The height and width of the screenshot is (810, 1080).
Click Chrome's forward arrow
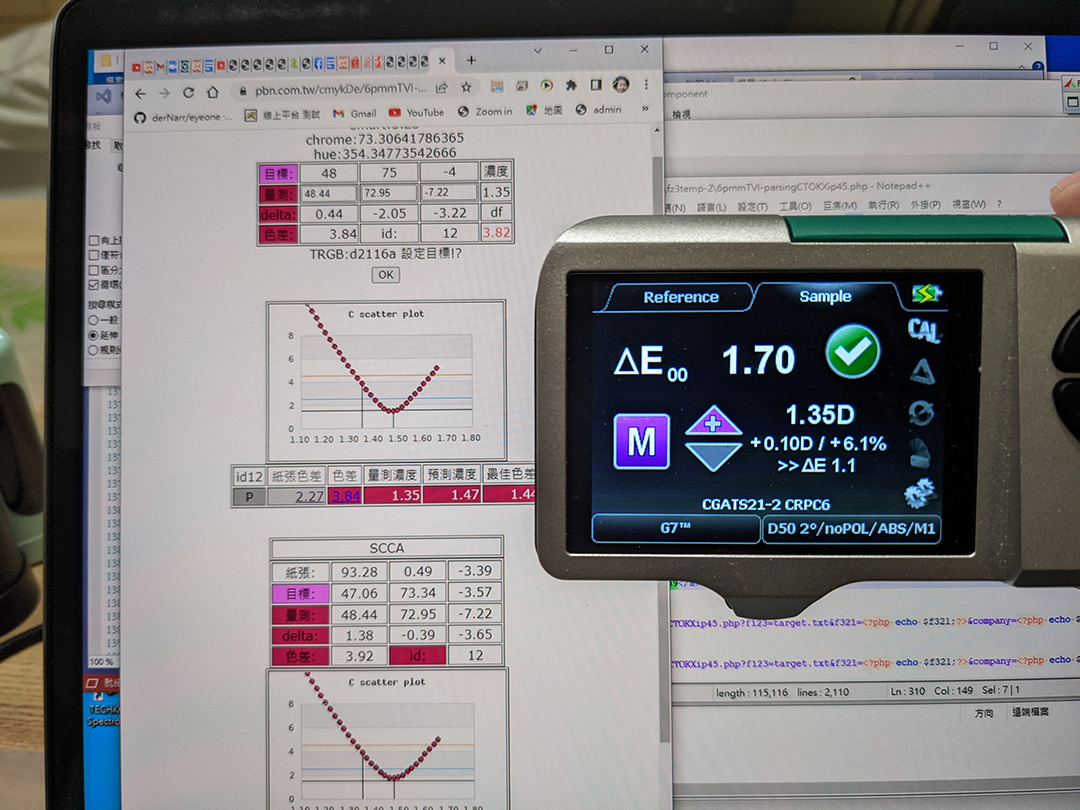[x=164, y=93]
